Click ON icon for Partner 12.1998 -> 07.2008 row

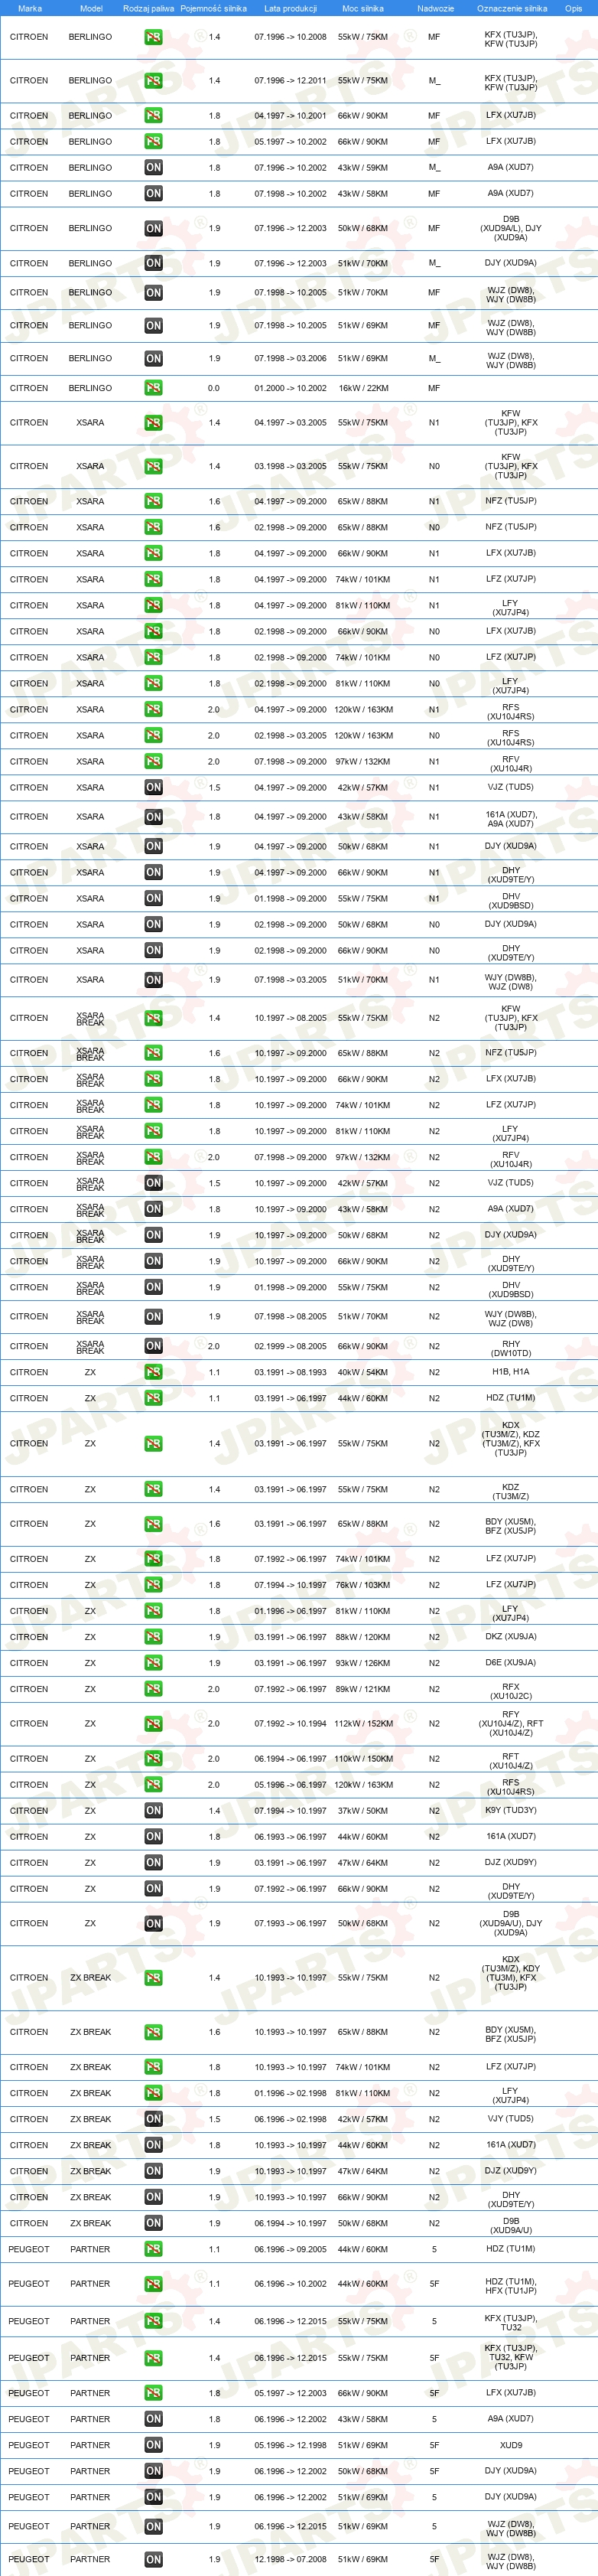coord(153,2560)
